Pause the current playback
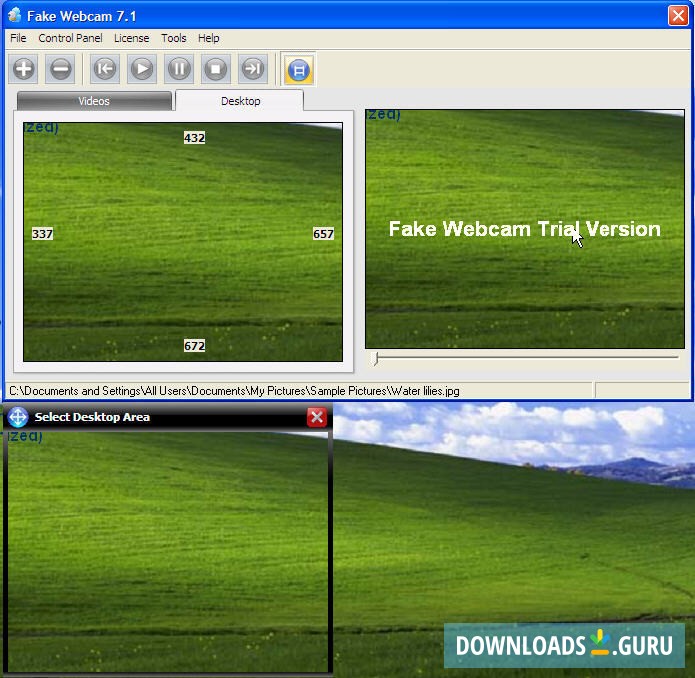Screen dimensions: 695x678 [x=179, y=69]
